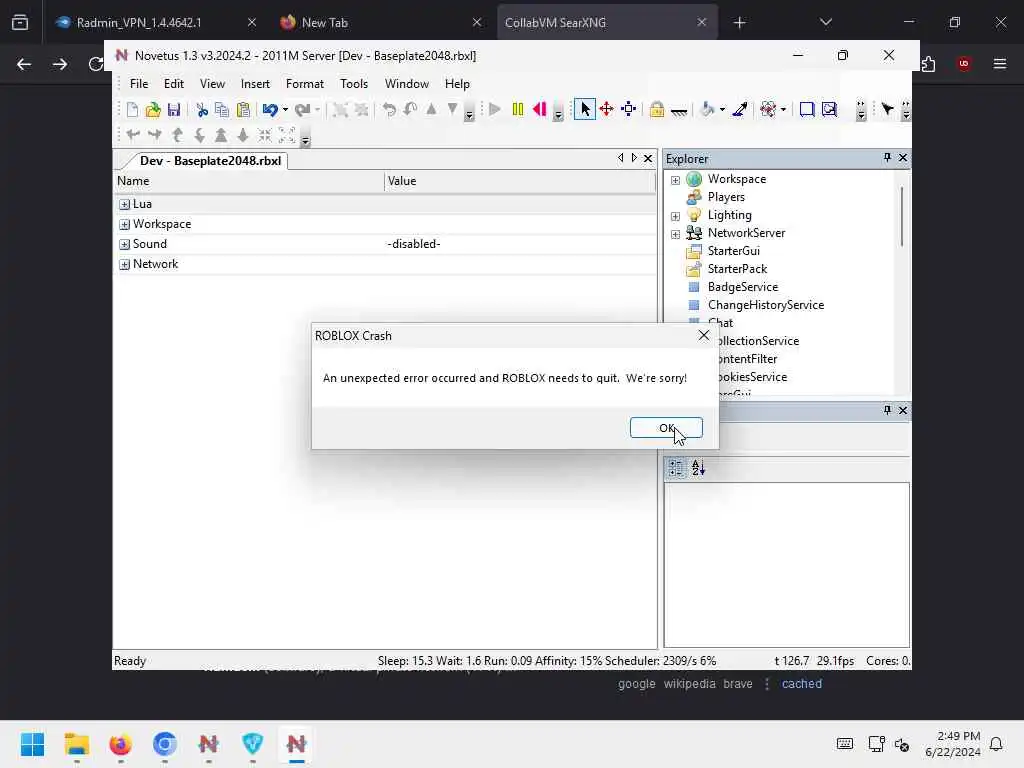This screenshot has width=1024, height=768.
Task: Click the Cut scissors icon
Action: tap(202, 110)
